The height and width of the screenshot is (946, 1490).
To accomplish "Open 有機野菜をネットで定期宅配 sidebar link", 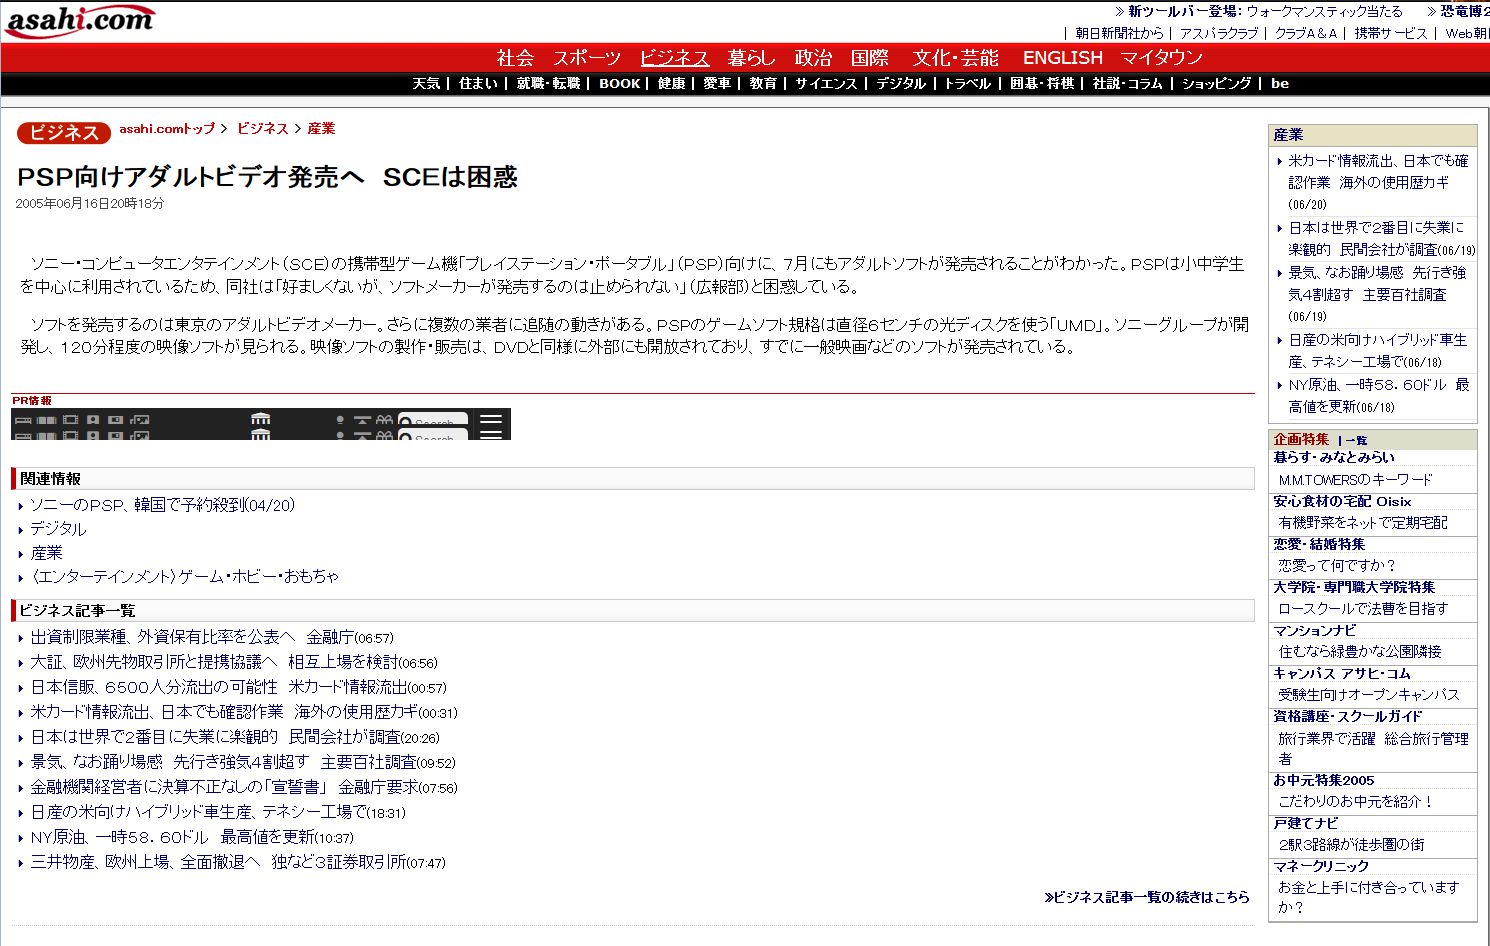I will pos(1363,523).
